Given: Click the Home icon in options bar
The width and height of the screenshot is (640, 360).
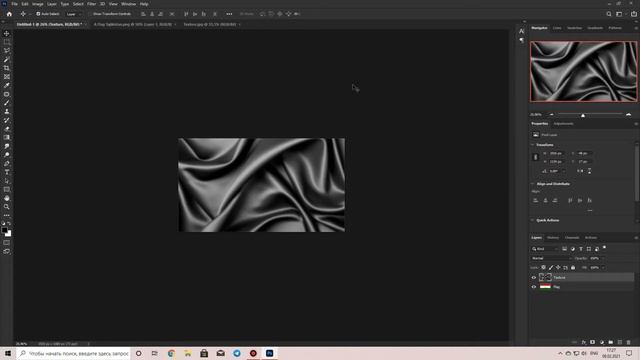Looking at the screenshot, I should pos(9,14).
